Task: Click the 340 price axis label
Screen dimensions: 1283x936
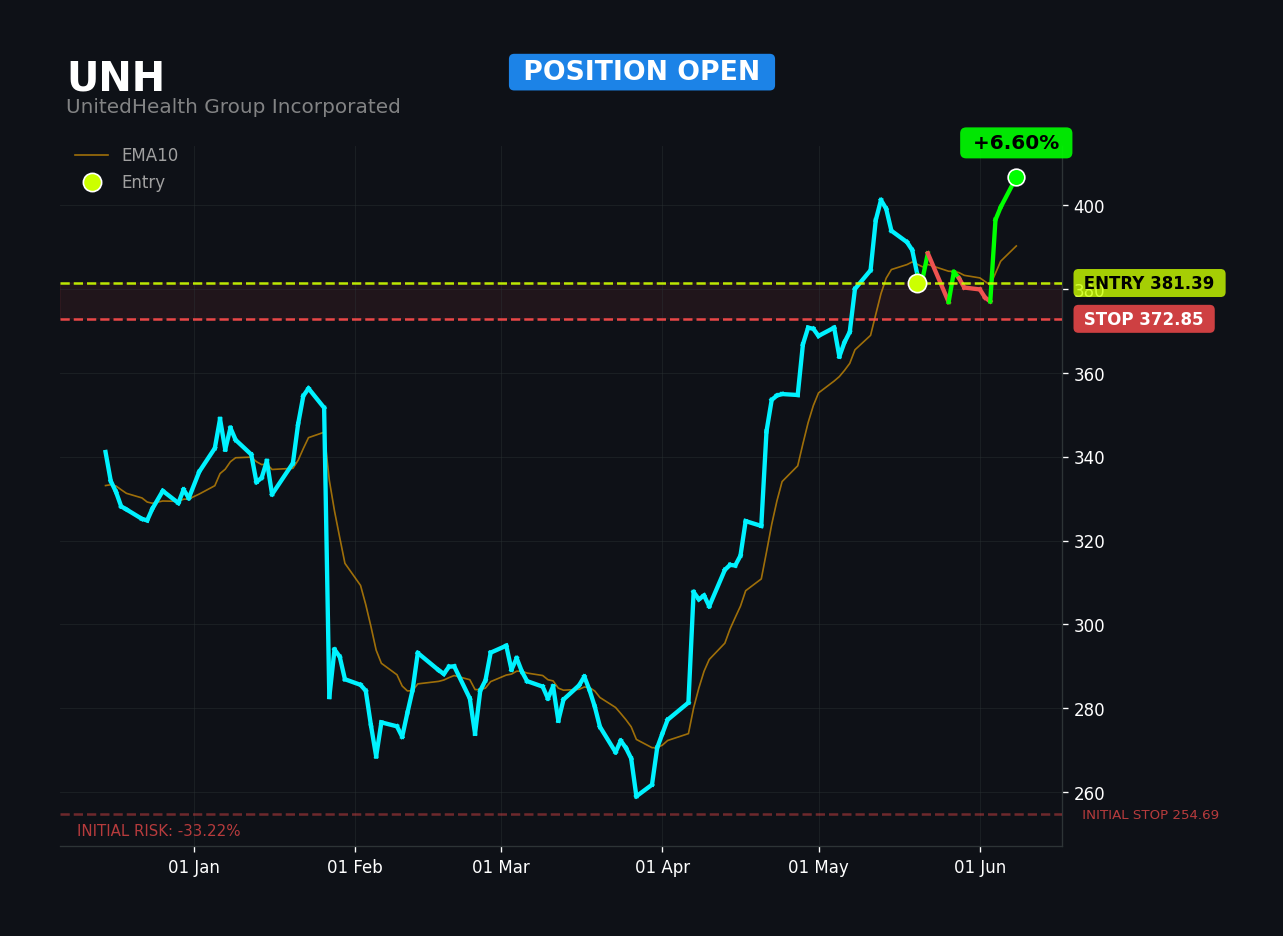Action: click(1089, 458)
